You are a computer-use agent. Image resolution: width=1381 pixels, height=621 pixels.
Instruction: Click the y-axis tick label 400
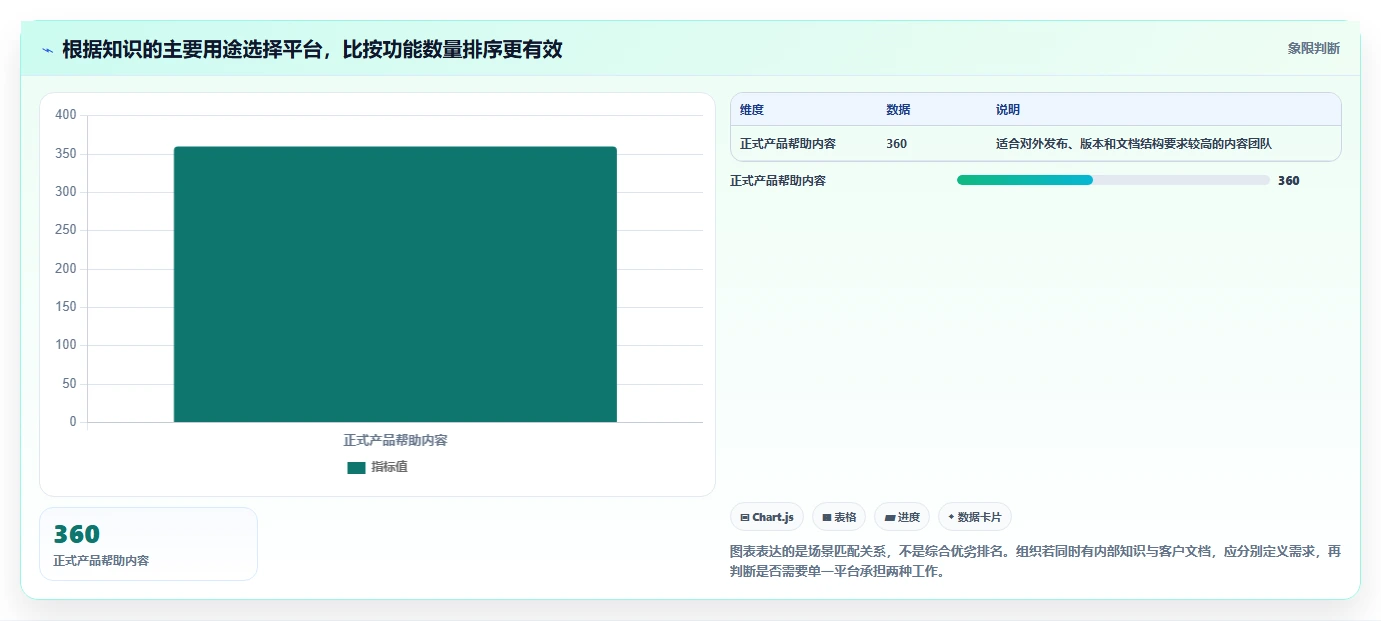66,115
